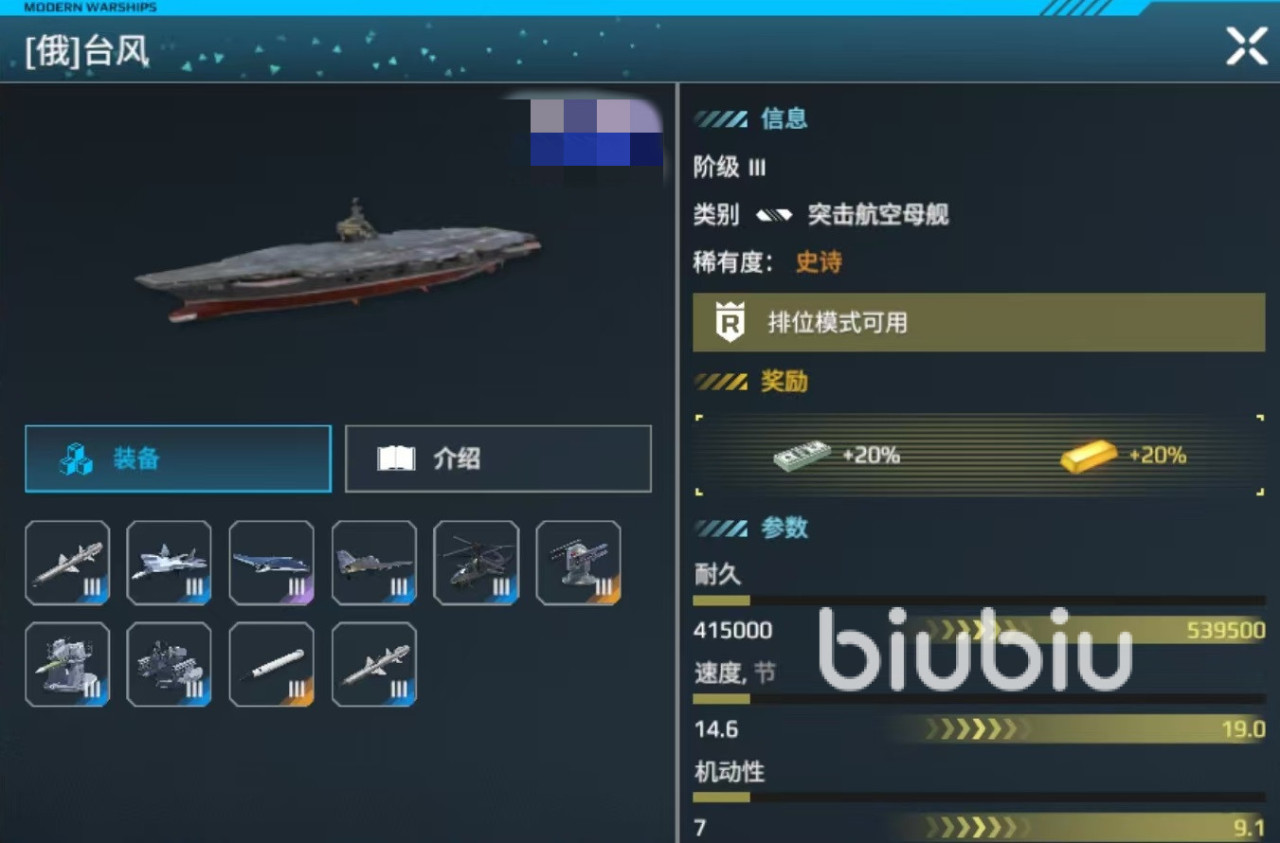Click the 排位模式可用 ranked mode banner
This screenshot has height=843, width=1280.
[979, 323]
